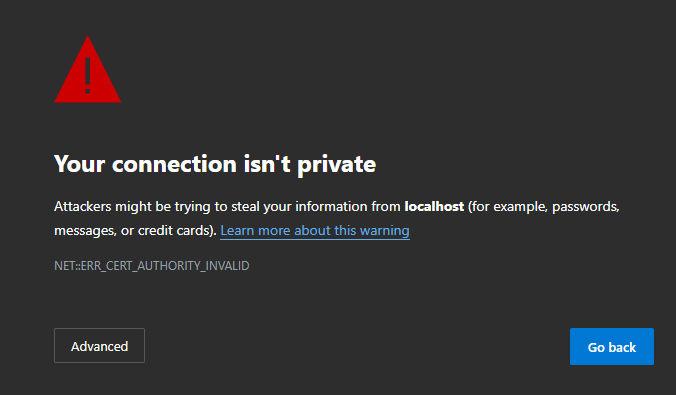Click the word Learn in the blue link
The image size is (676, 395).
(237, 230)
